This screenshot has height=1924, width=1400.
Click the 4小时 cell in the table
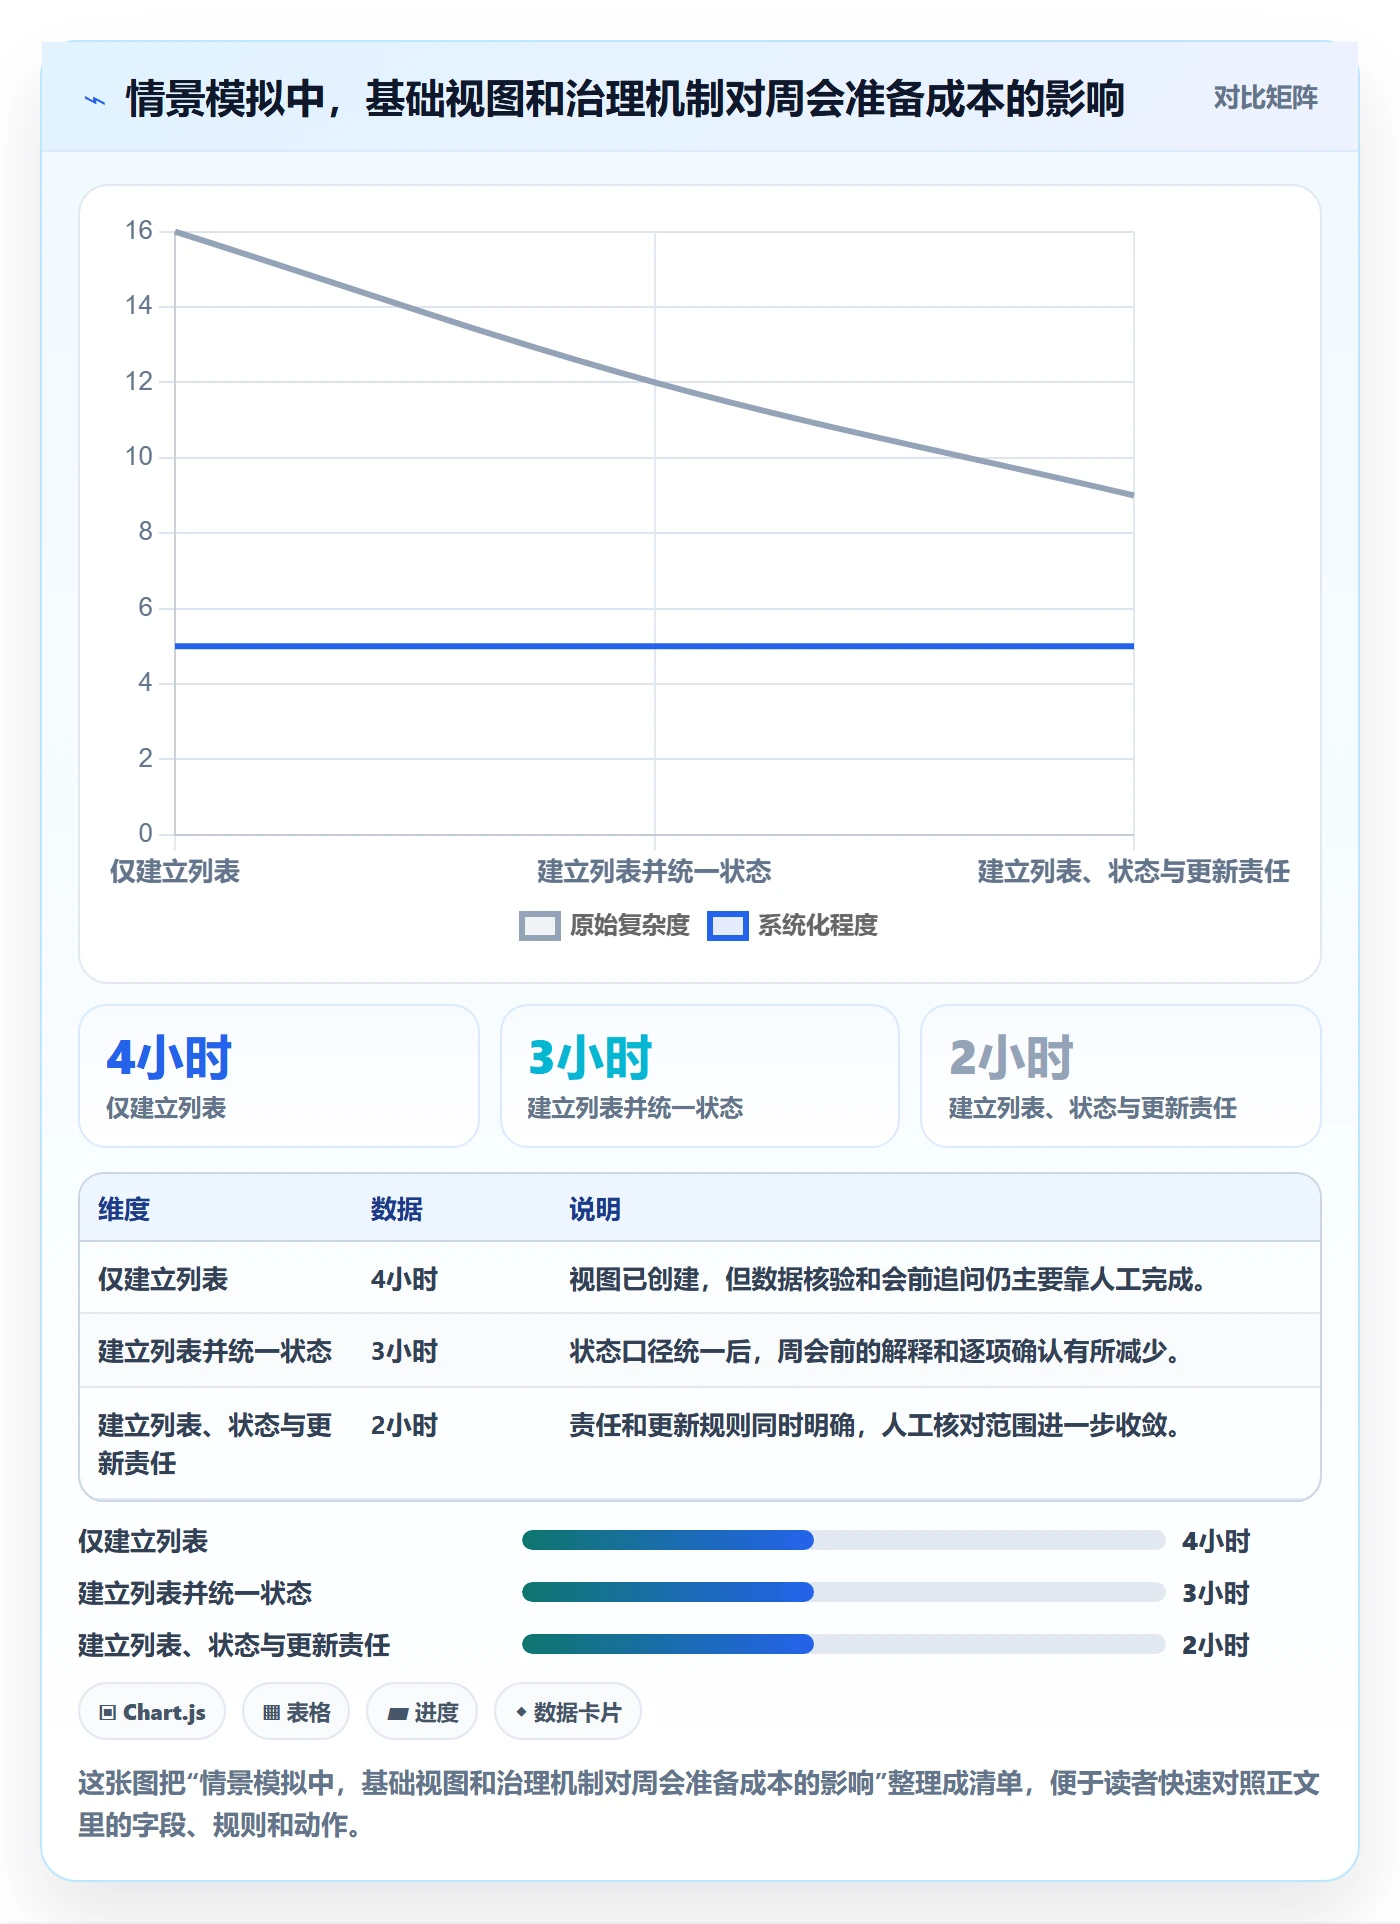[405, 1279]
